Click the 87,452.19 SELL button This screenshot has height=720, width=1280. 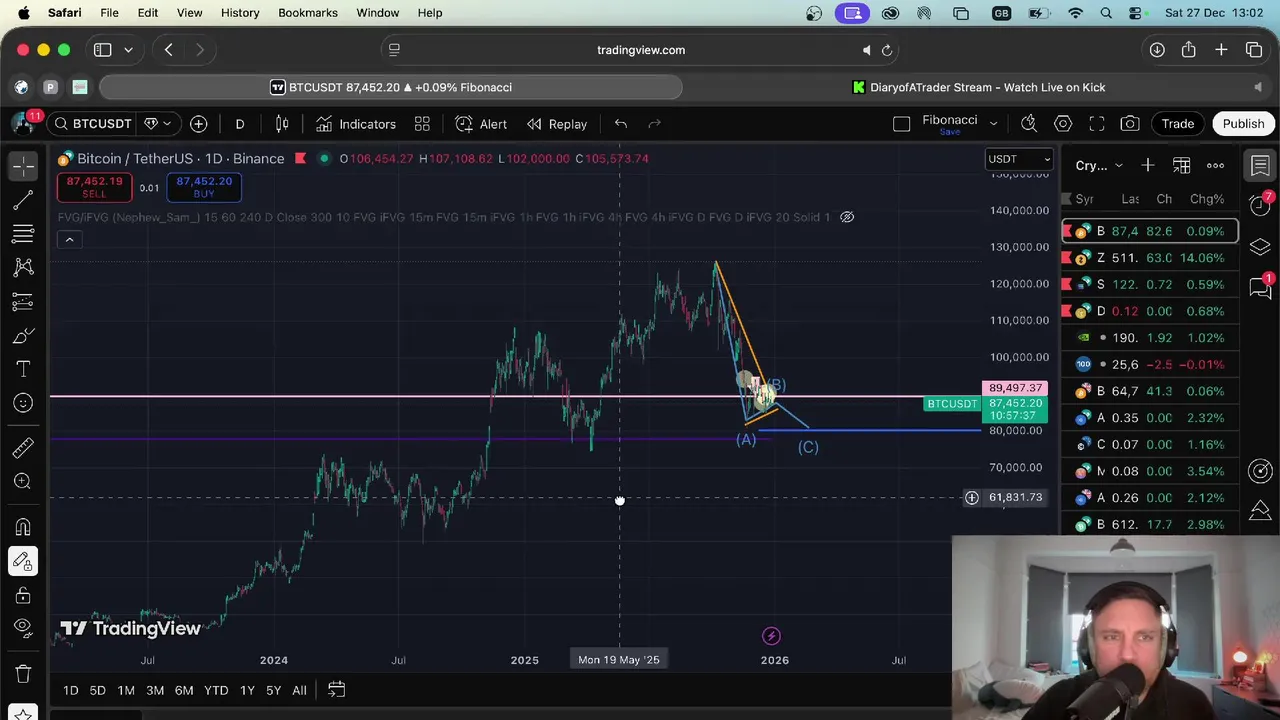coord(95,187)
